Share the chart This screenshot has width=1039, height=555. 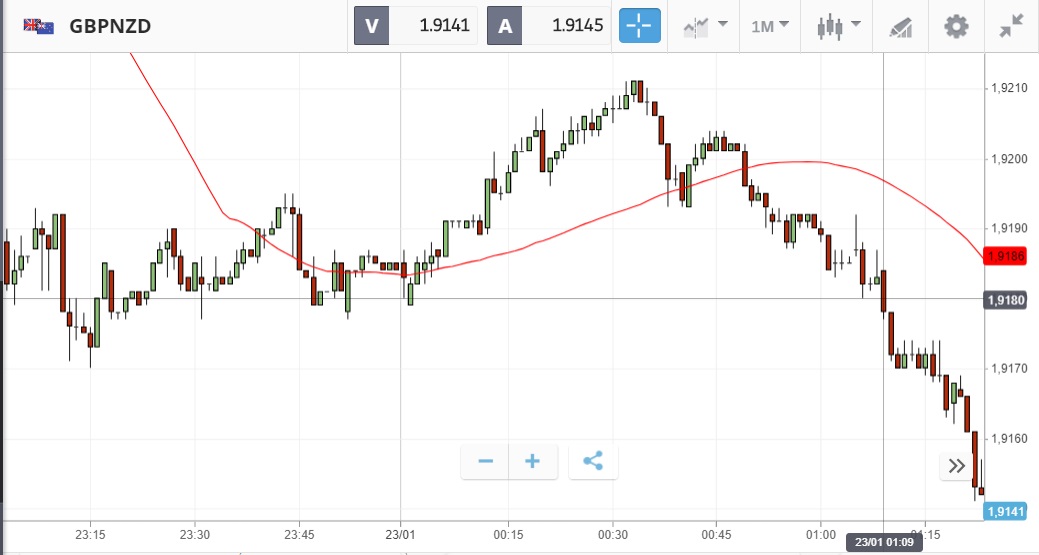pyautogui.click(x=593, y=461)
